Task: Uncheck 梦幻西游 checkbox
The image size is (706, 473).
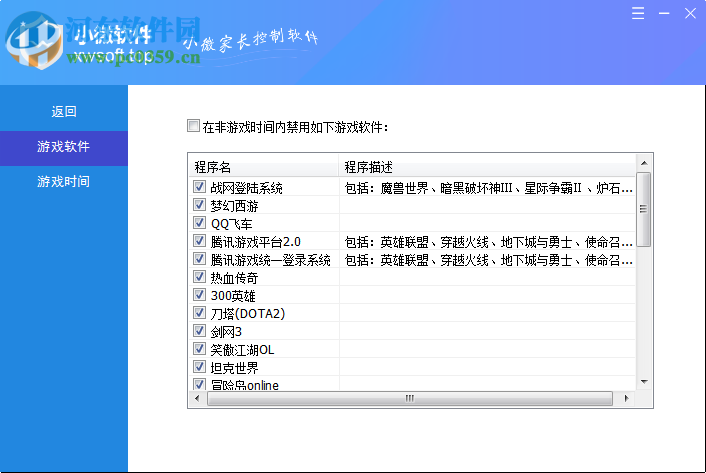Action: pos(199,205)
